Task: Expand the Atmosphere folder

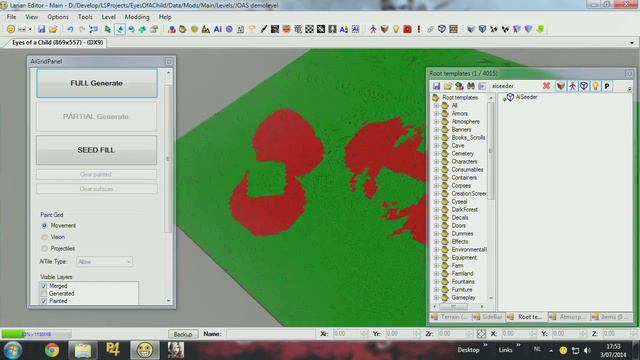Action: click(x=436, y=122)
